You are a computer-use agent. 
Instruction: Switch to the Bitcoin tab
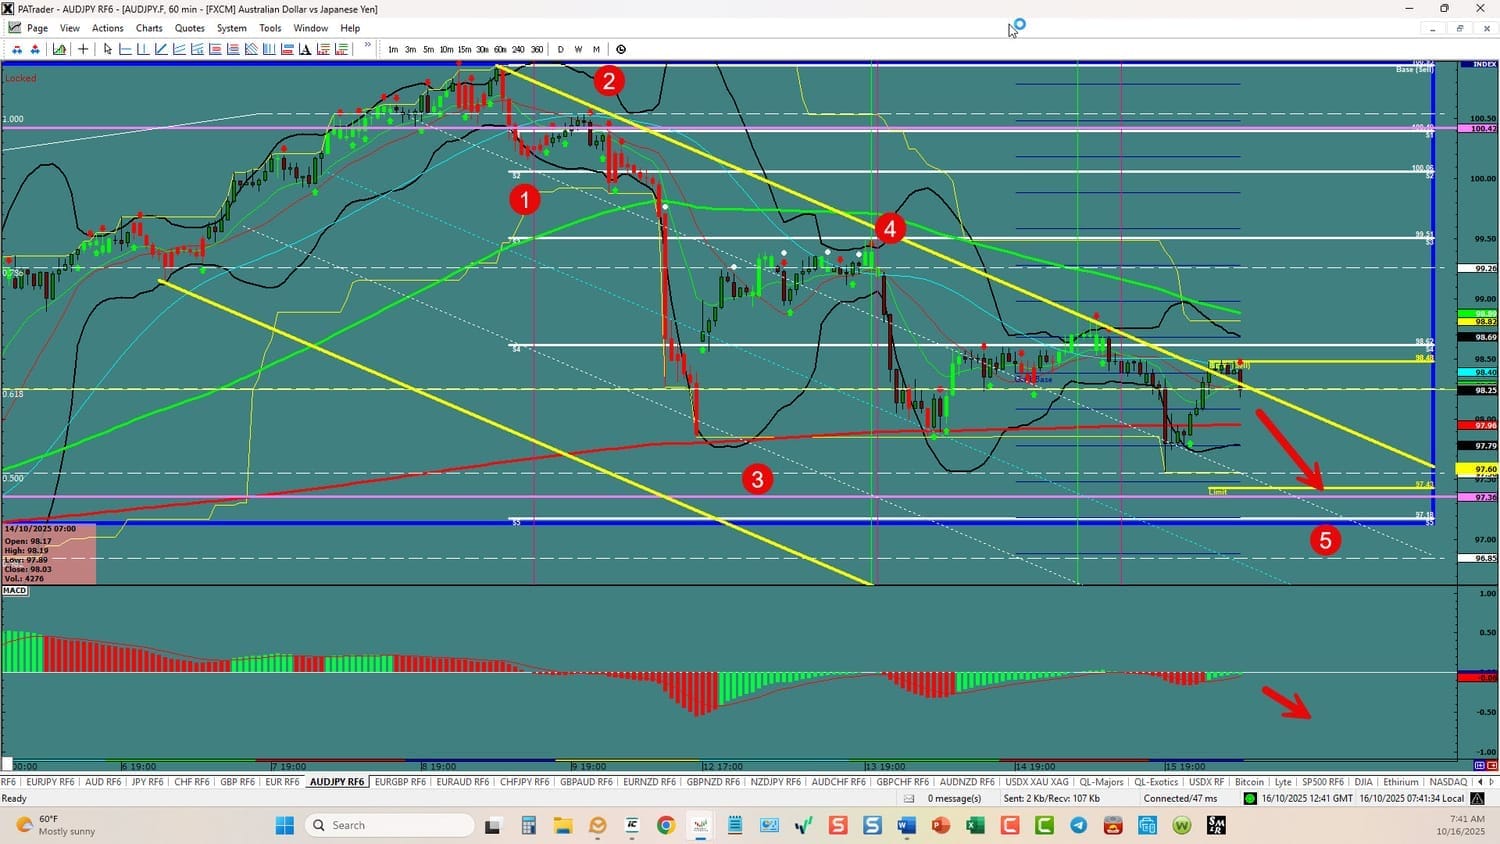pos(1249,782)
